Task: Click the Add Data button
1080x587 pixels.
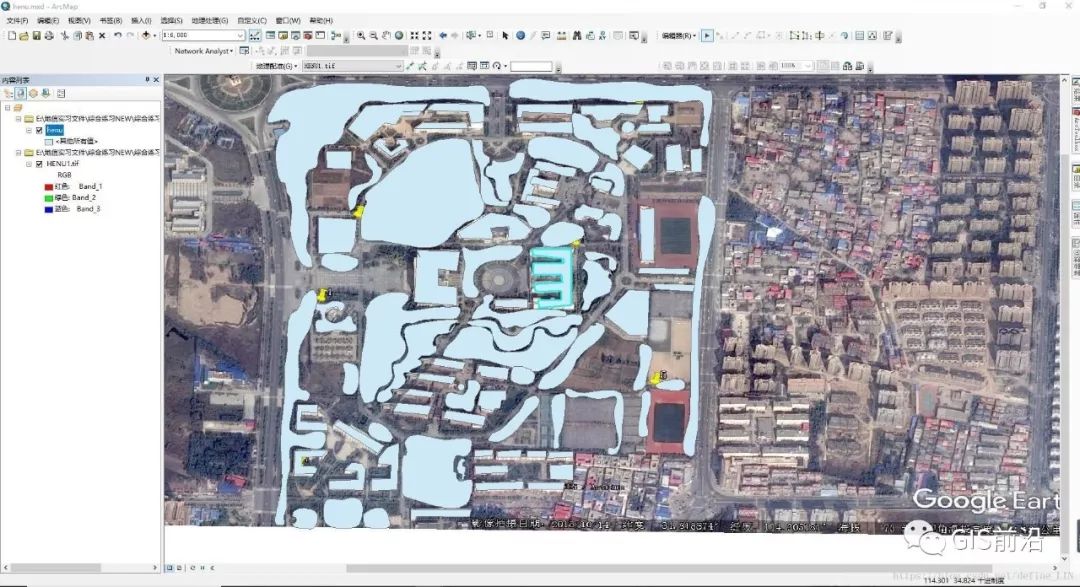Action: click(x=146, y=35)
